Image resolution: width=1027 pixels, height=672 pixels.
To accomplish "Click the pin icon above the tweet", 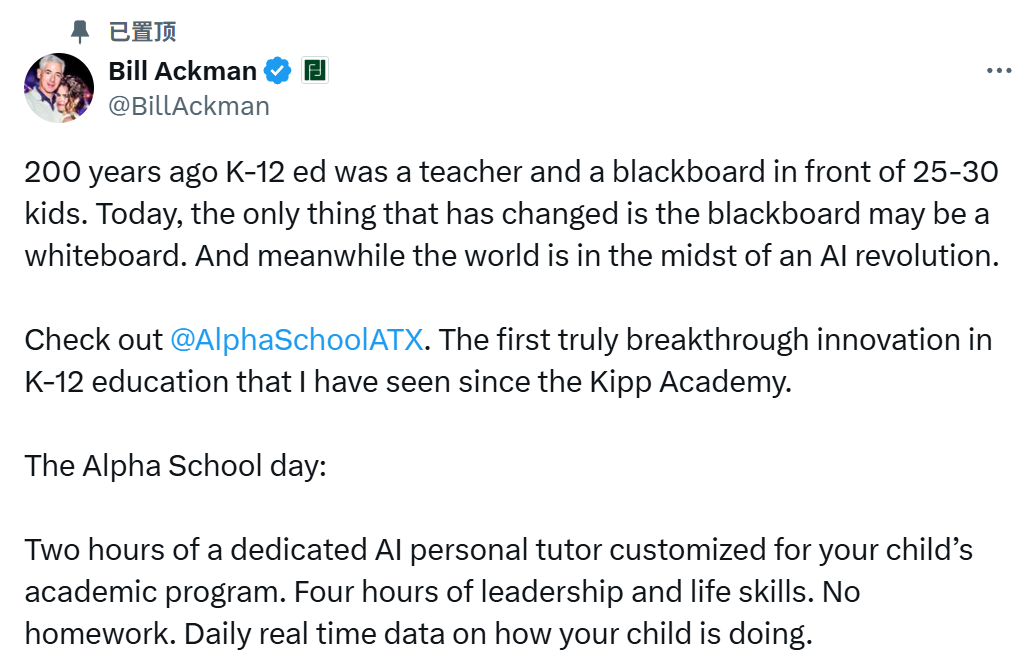I will (x=80, y=33).
